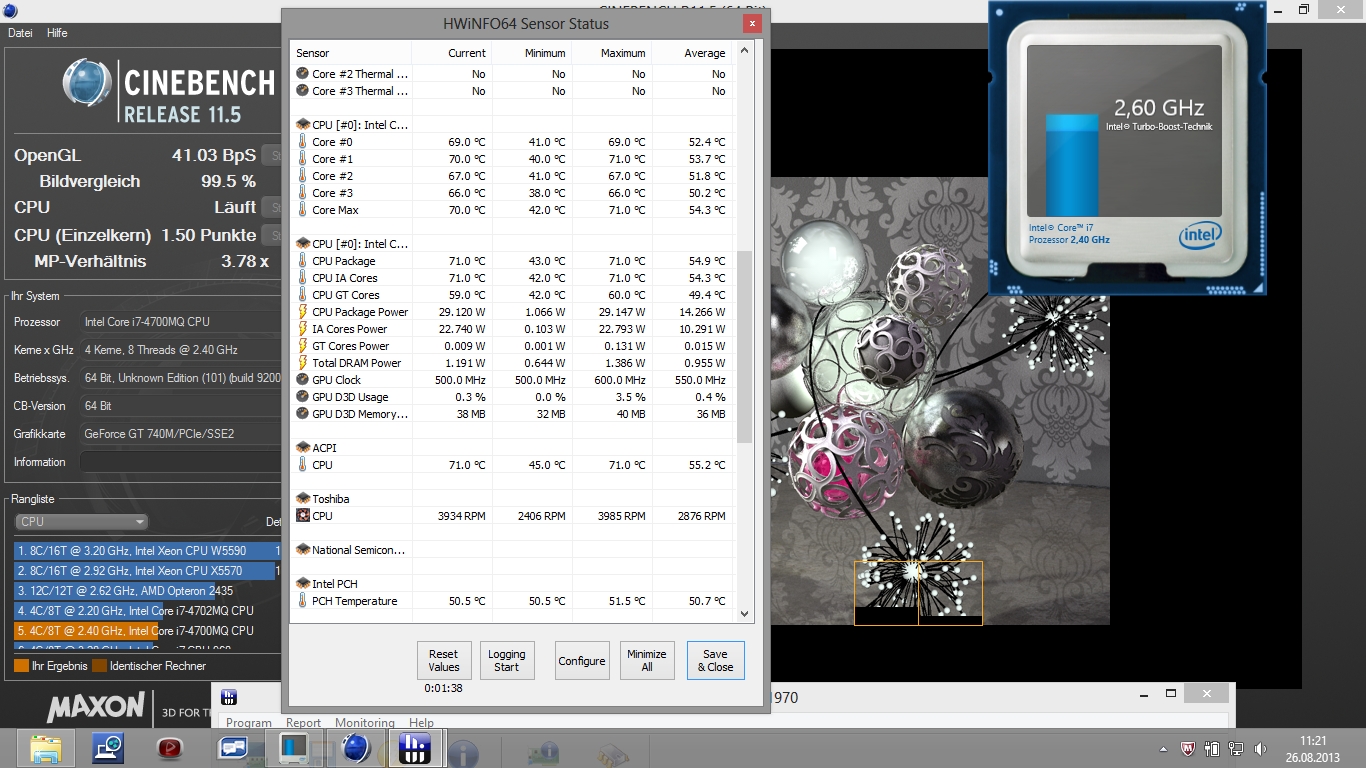This screenshot has width=1366, height=768.
Task: Open the Hilfe menu in Cinebench
Action: 57,33
